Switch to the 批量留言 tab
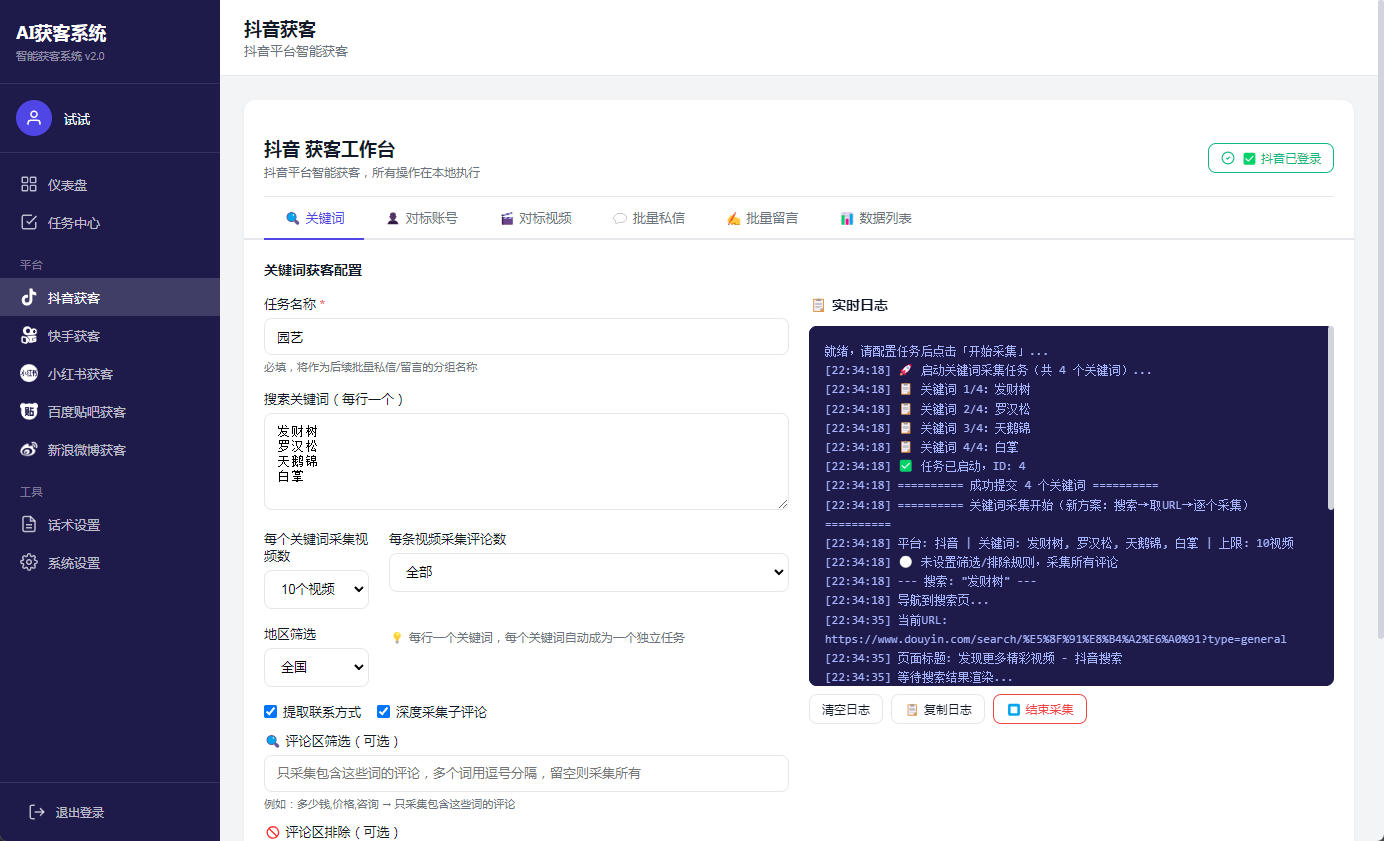The height and width of the screenshot is (841, 1384). click(761, 218)
